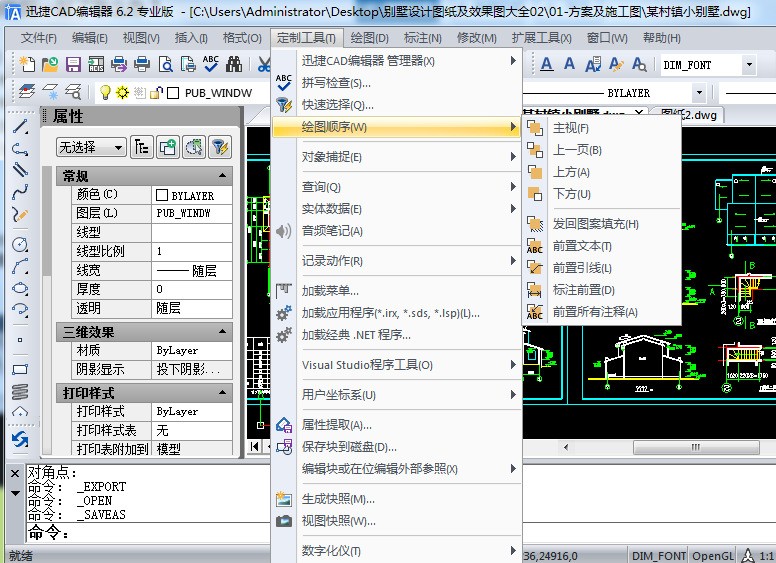
Task: Click the underlined A text style icon
Action: point(546,64)
